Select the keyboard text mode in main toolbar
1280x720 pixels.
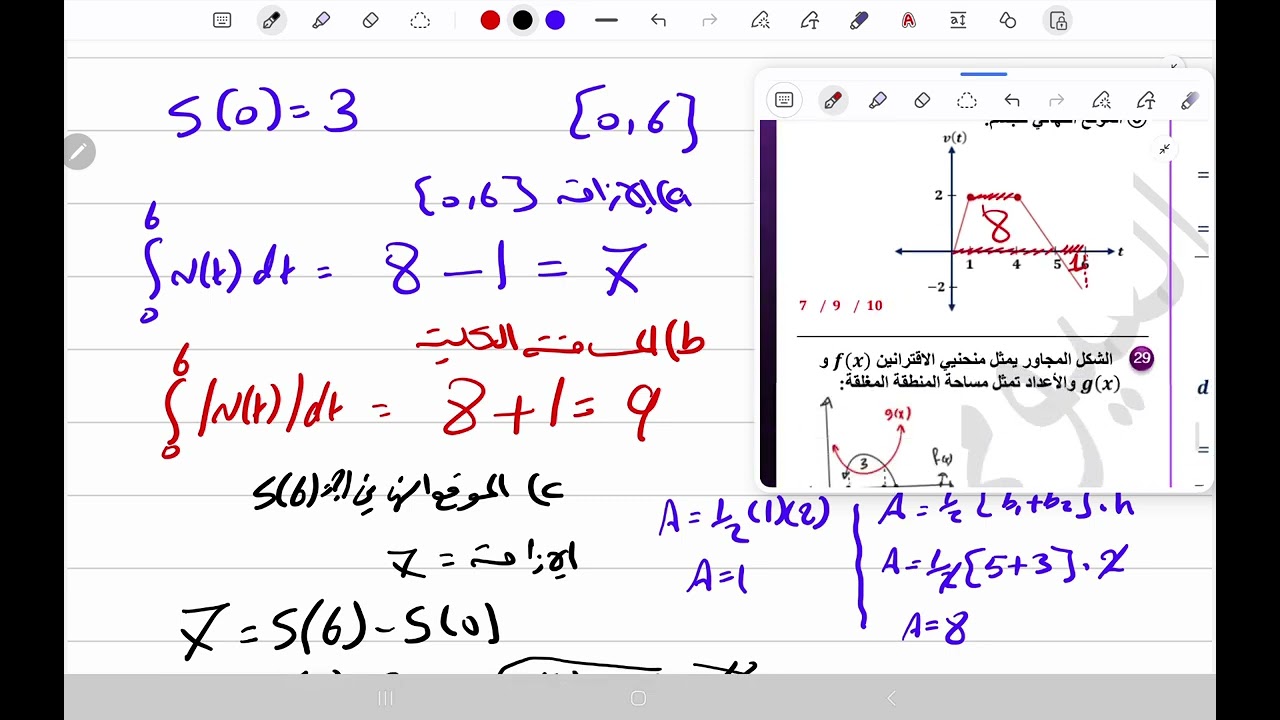coord(222,20)
